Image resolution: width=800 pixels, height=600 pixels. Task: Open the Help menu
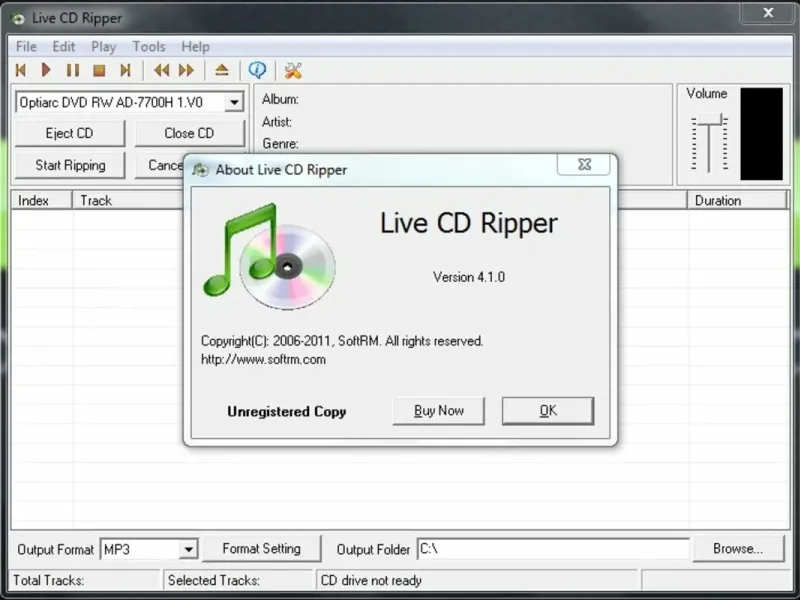(x=195, y=46)
